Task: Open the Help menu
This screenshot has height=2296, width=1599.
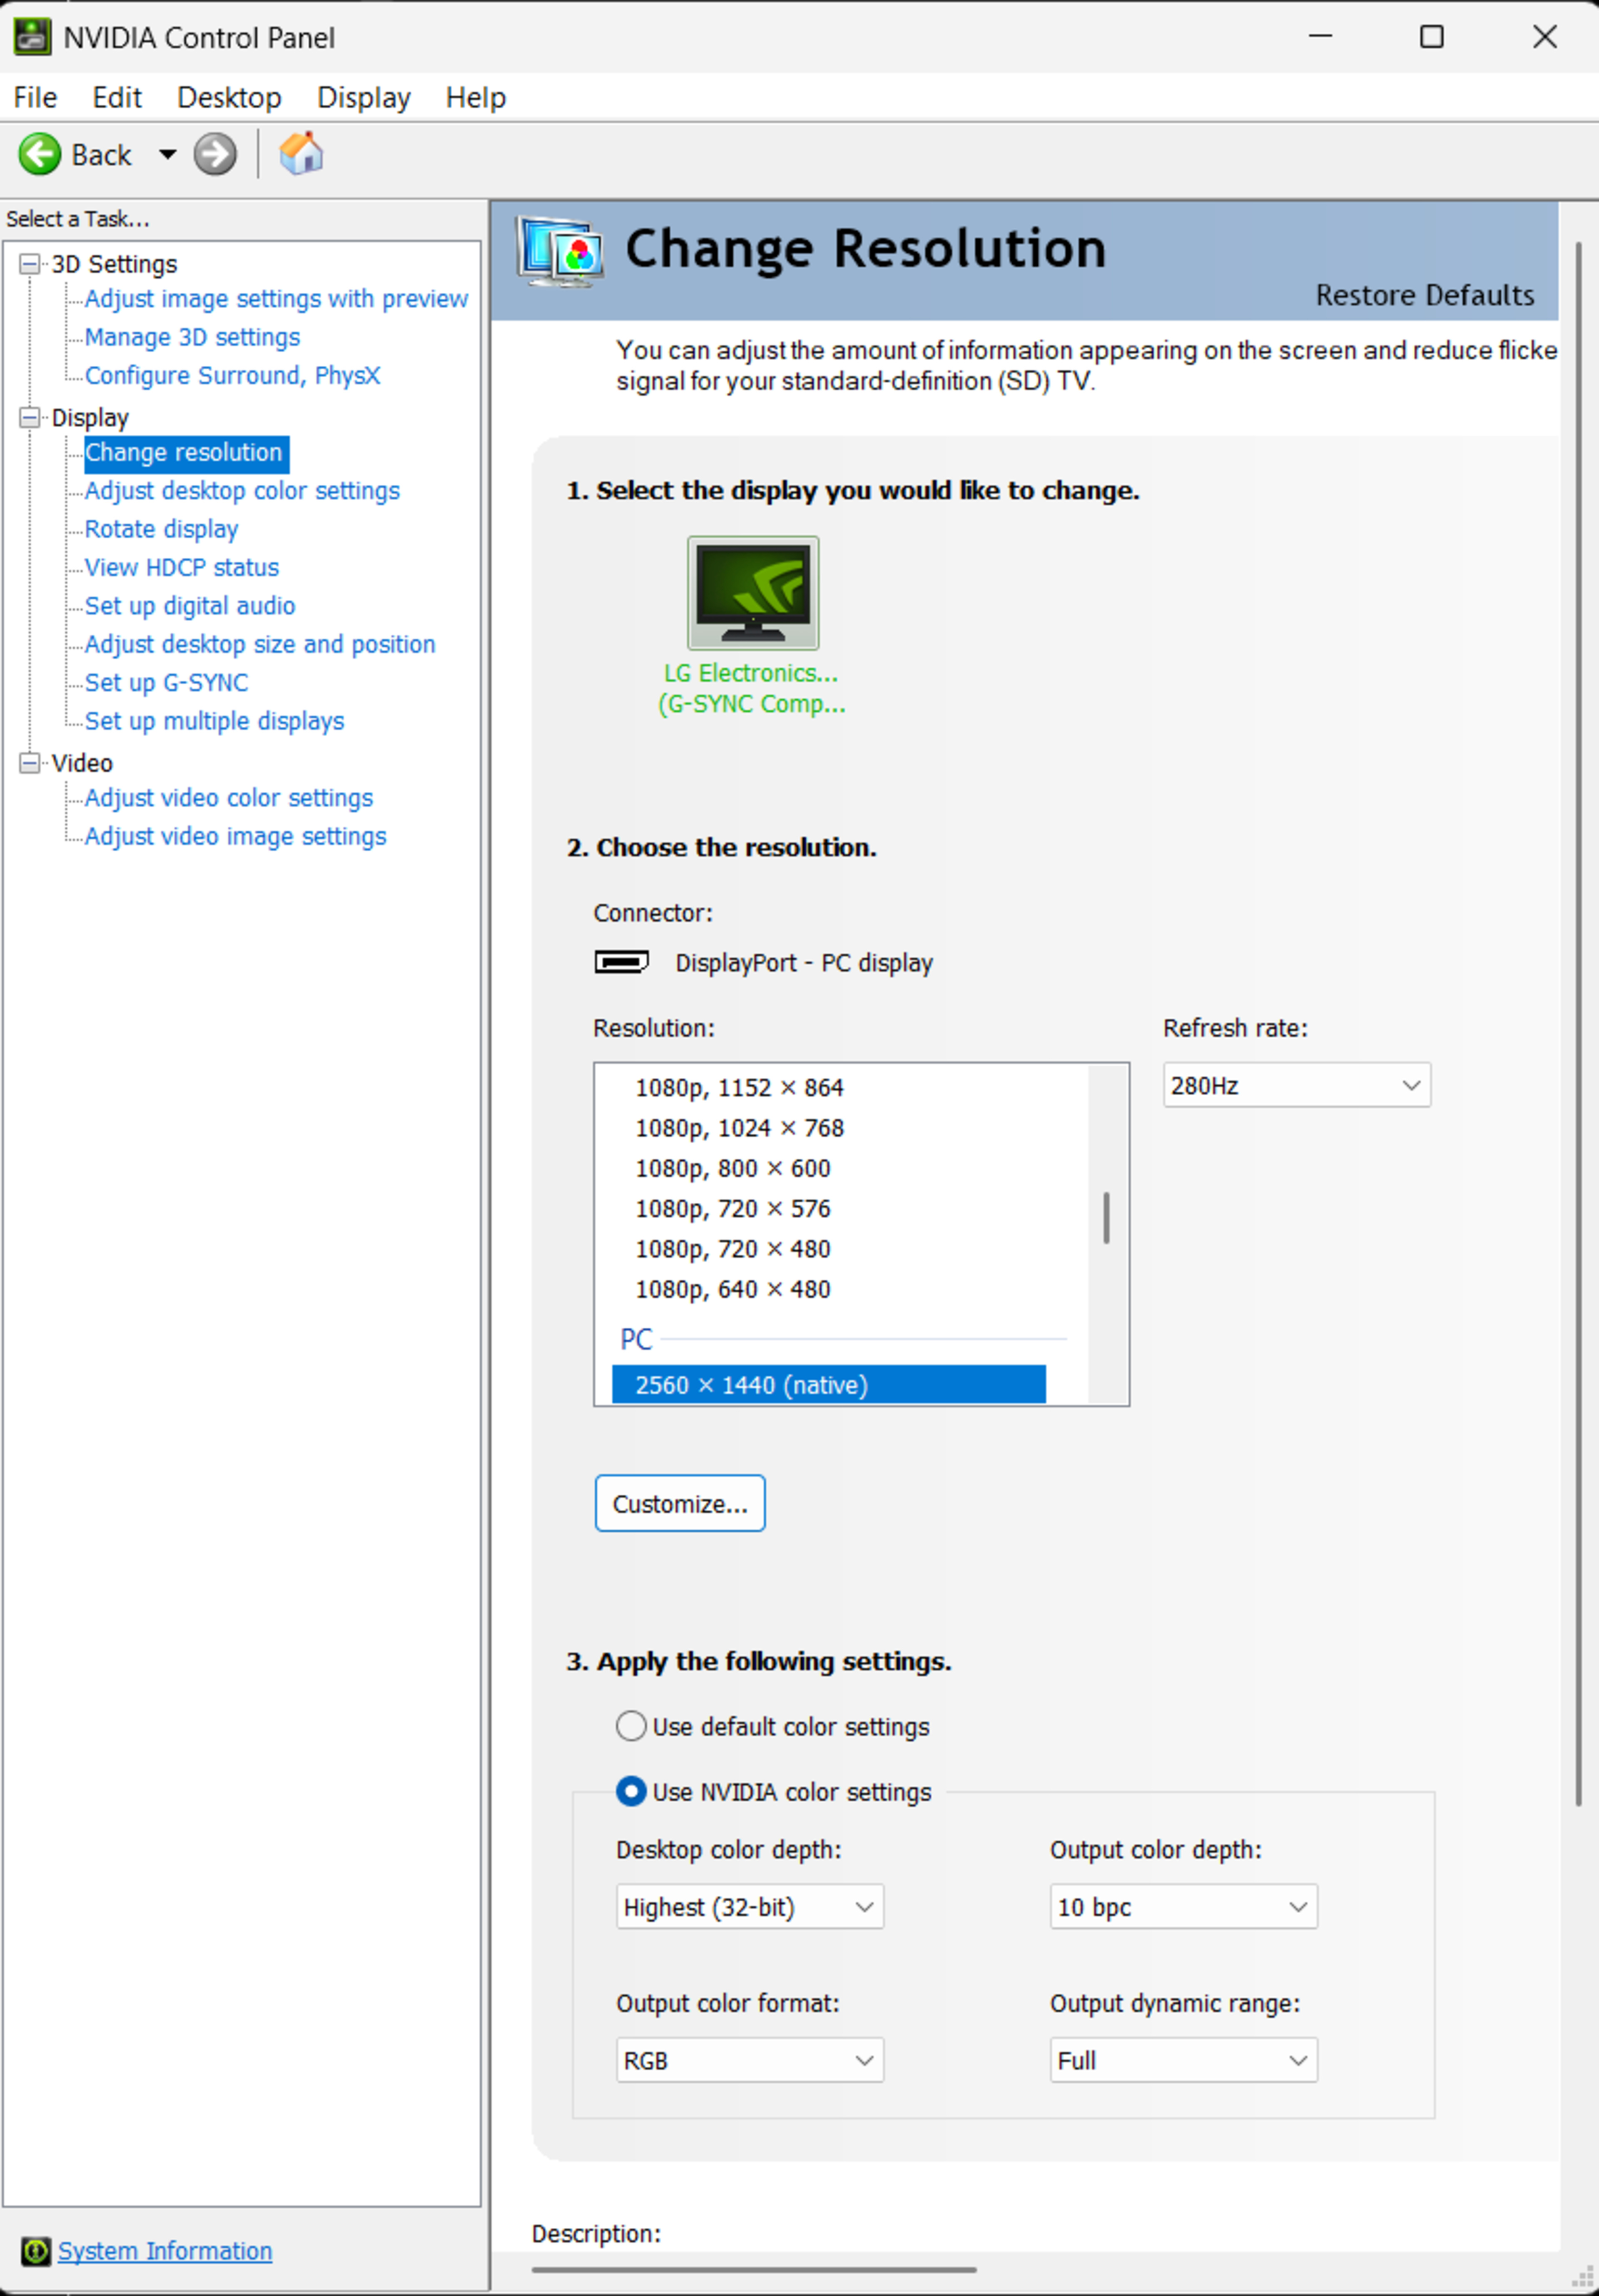Action: [x=475, y=98]
